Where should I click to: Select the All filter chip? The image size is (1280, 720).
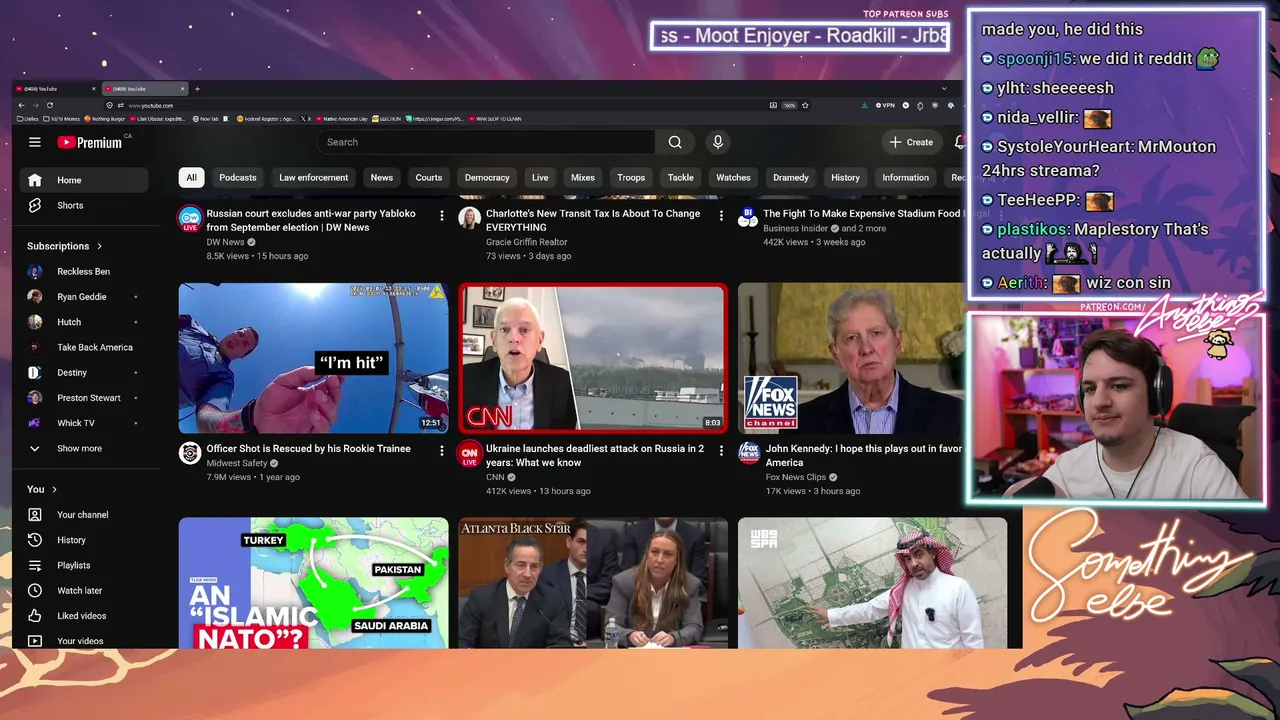pyautogui.click(x=191, y=178)
